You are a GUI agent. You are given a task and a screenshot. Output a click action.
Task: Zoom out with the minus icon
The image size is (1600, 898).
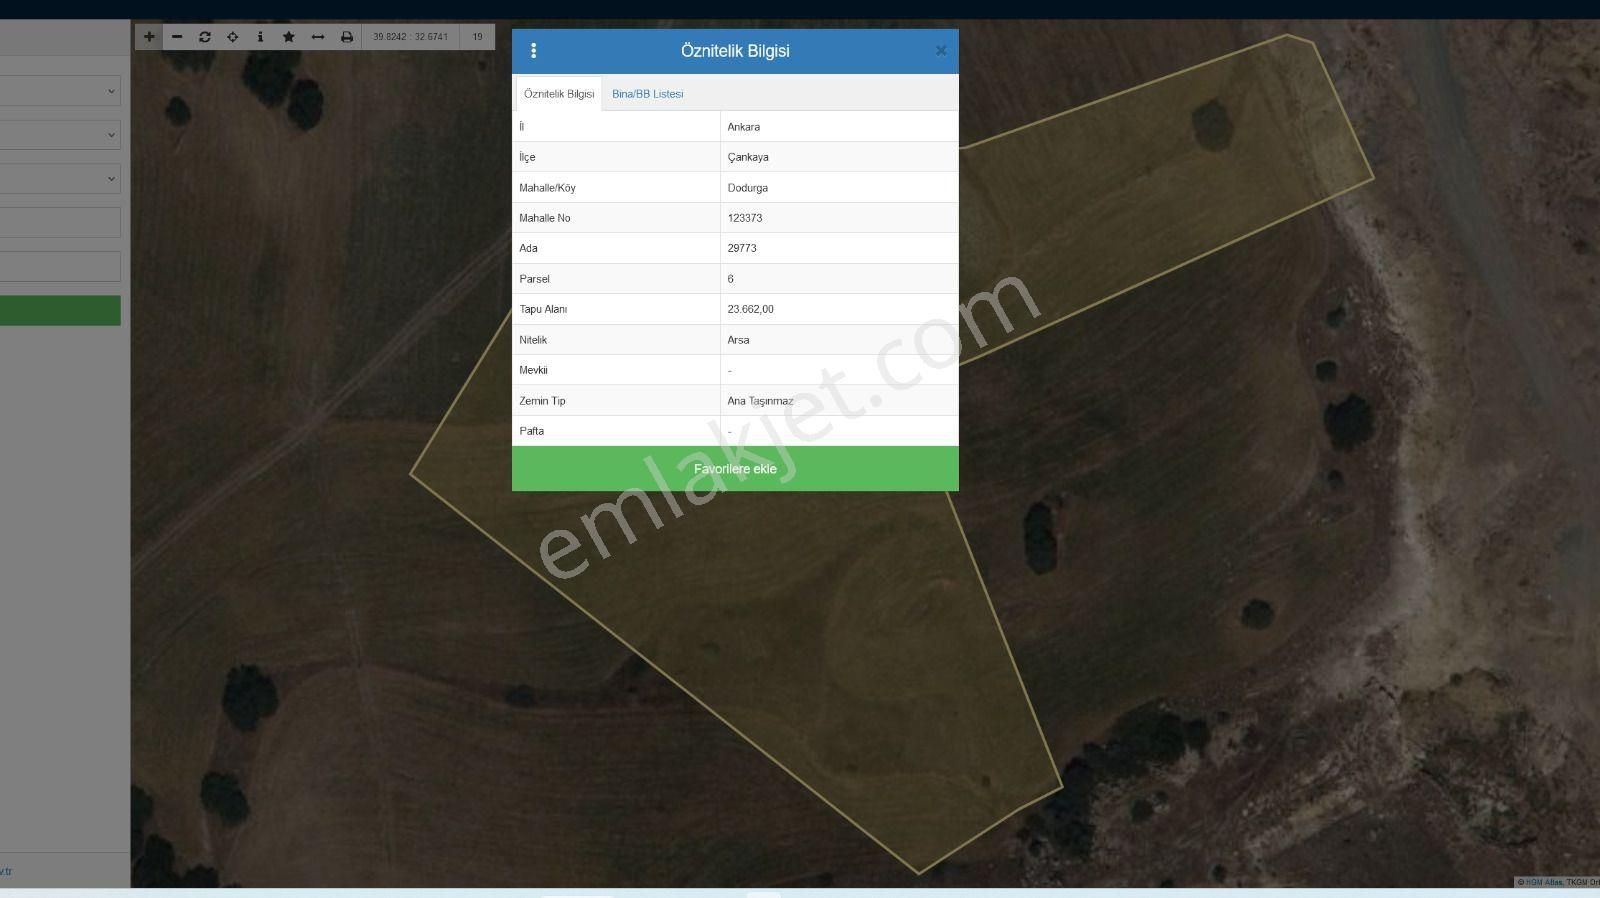[177, 37]
